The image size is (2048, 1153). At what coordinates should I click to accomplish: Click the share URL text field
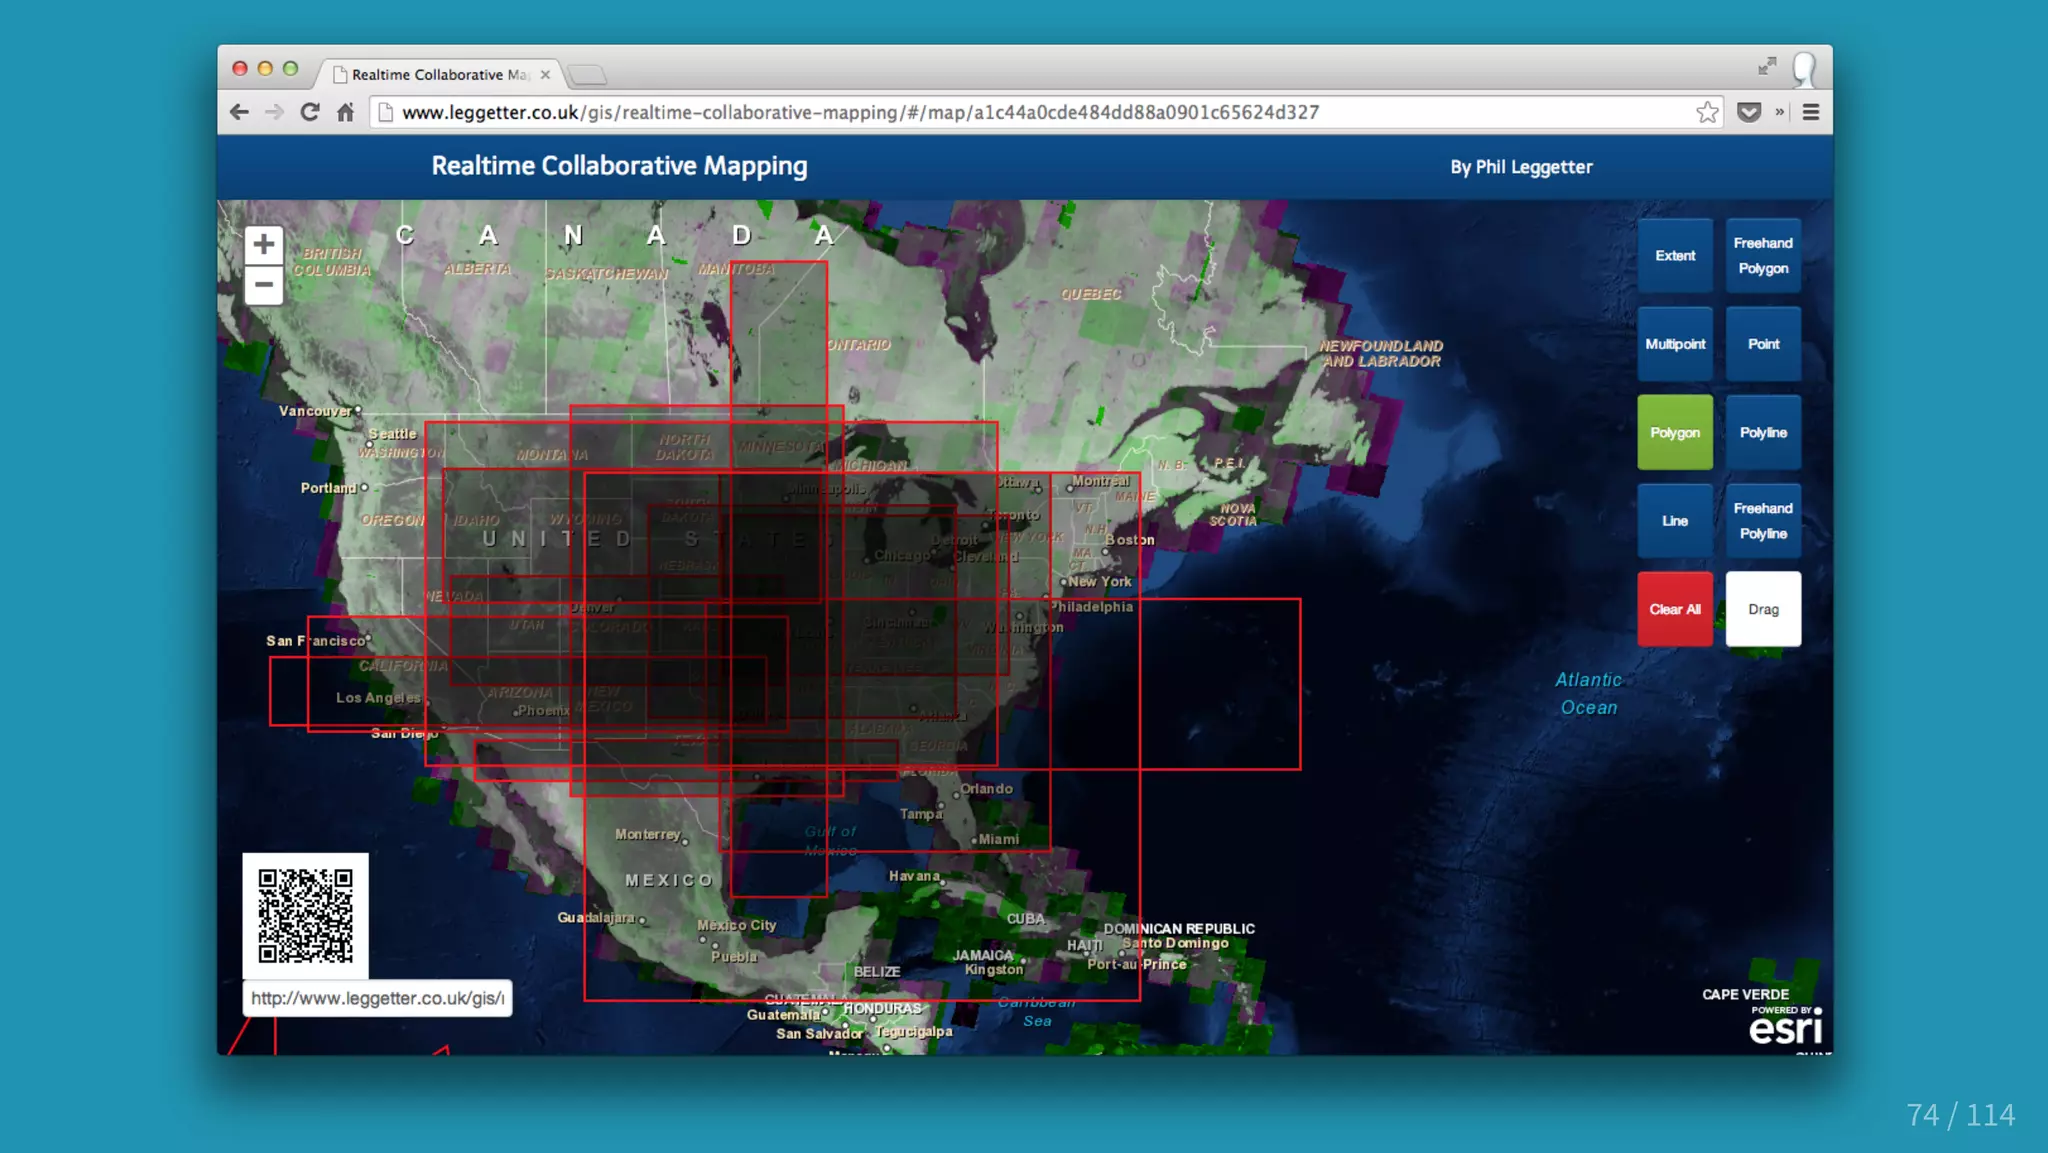click(x=377, y=998)
